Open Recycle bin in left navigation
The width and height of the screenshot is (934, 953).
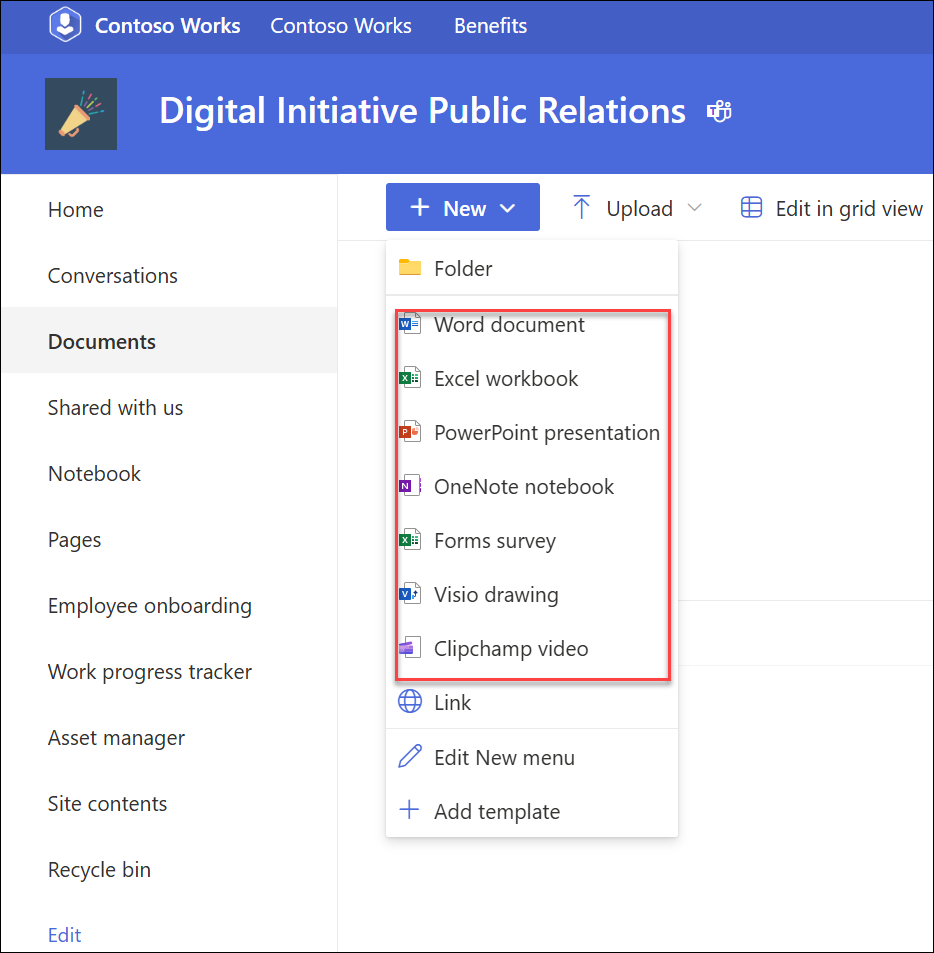99,870
